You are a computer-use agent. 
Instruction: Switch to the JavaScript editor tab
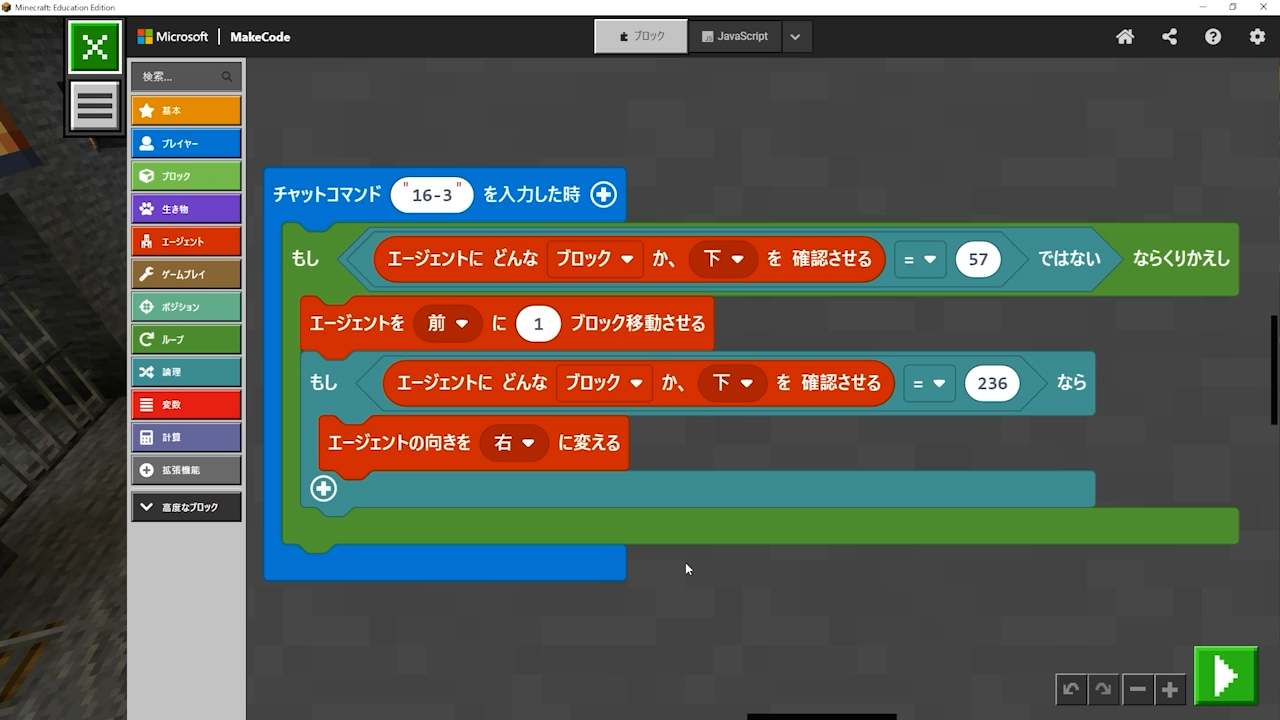[735, 37]
